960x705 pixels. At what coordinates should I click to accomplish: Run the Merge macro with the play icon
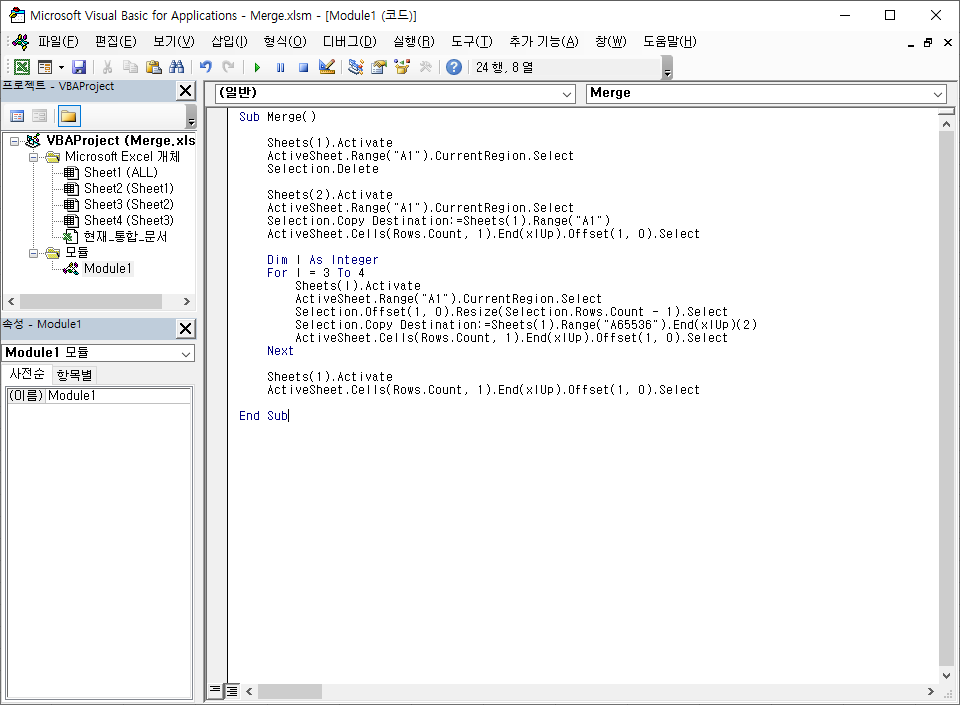tap(257, 67)
